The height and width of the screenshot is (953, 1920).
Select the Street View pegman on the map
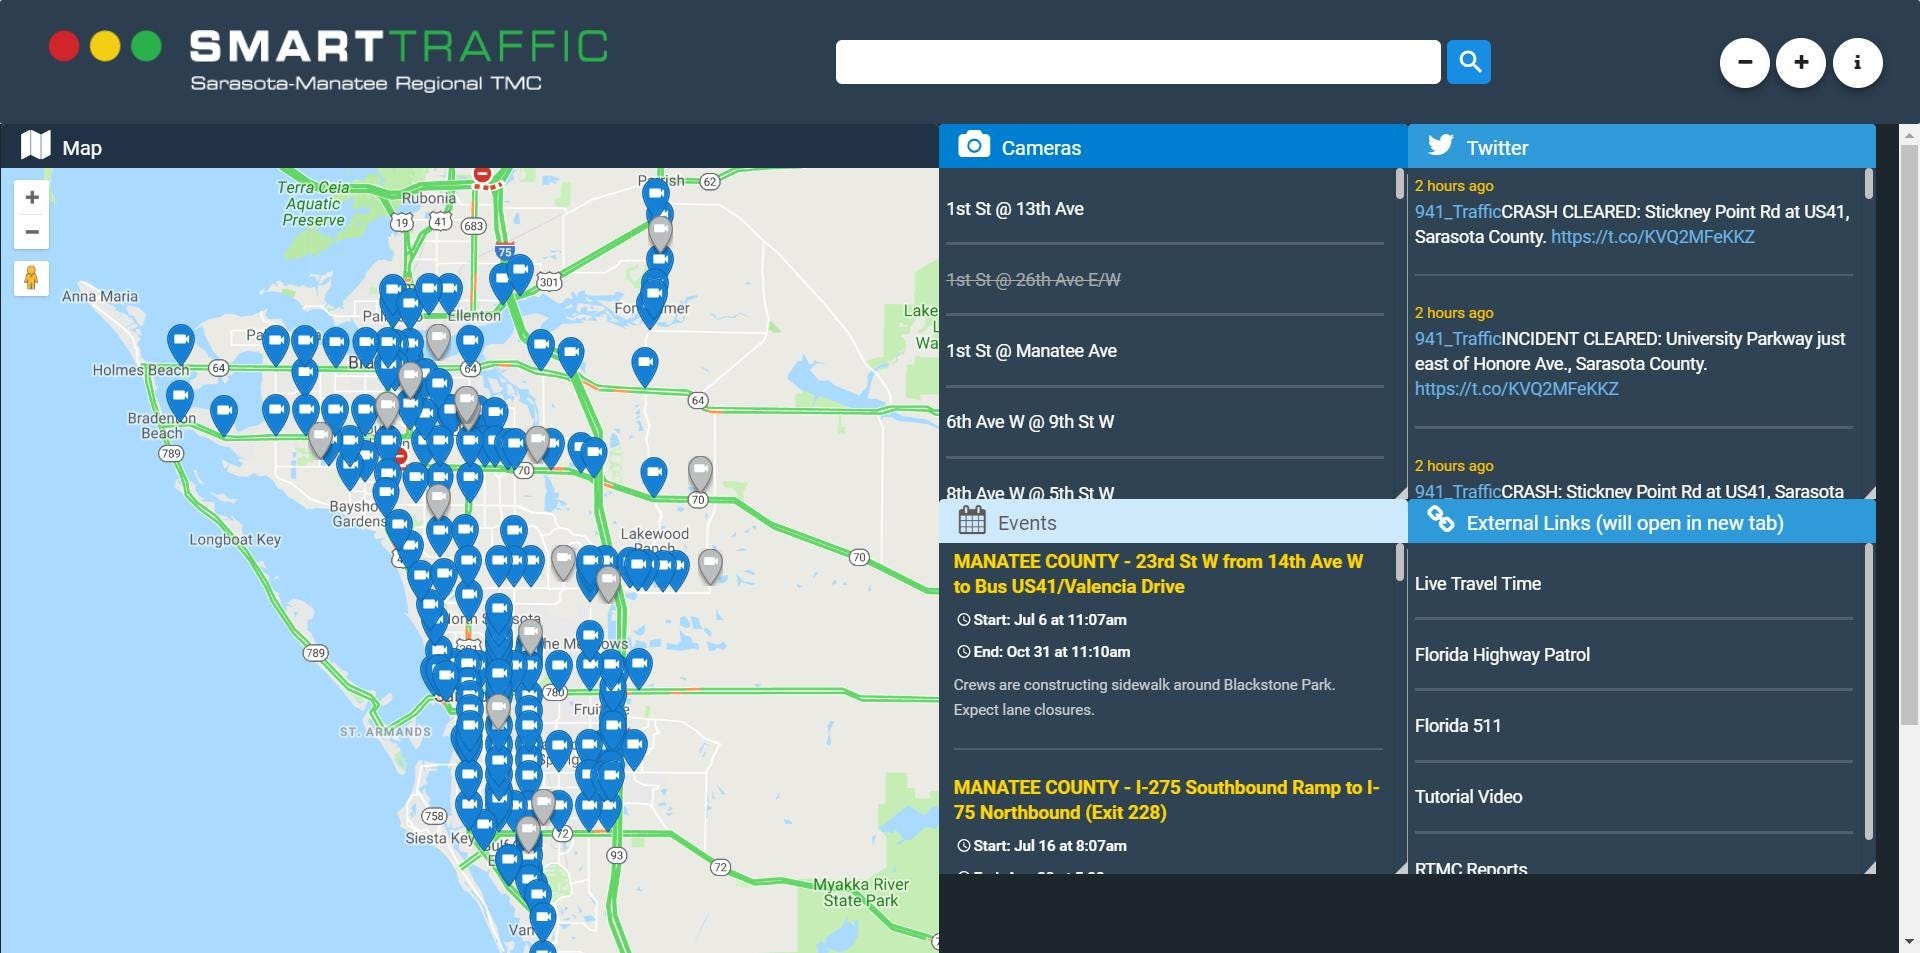click(32, 278)
